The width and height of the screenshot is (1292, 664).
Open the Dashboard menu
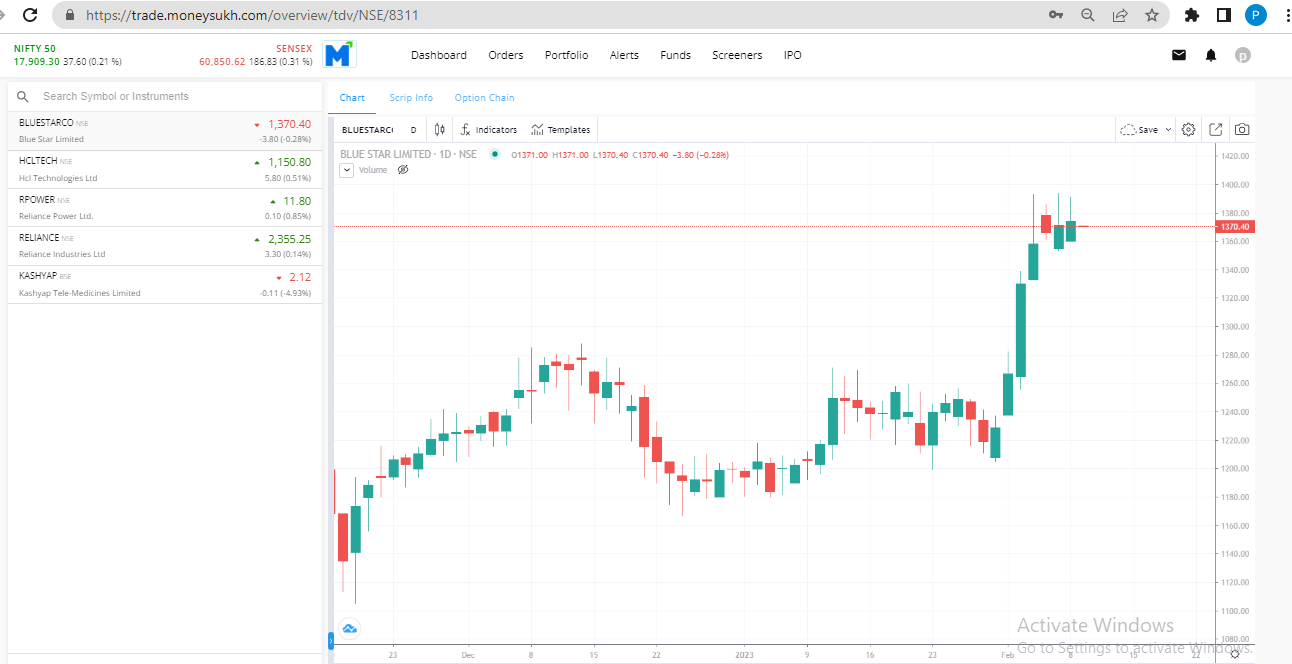point(439,55)
